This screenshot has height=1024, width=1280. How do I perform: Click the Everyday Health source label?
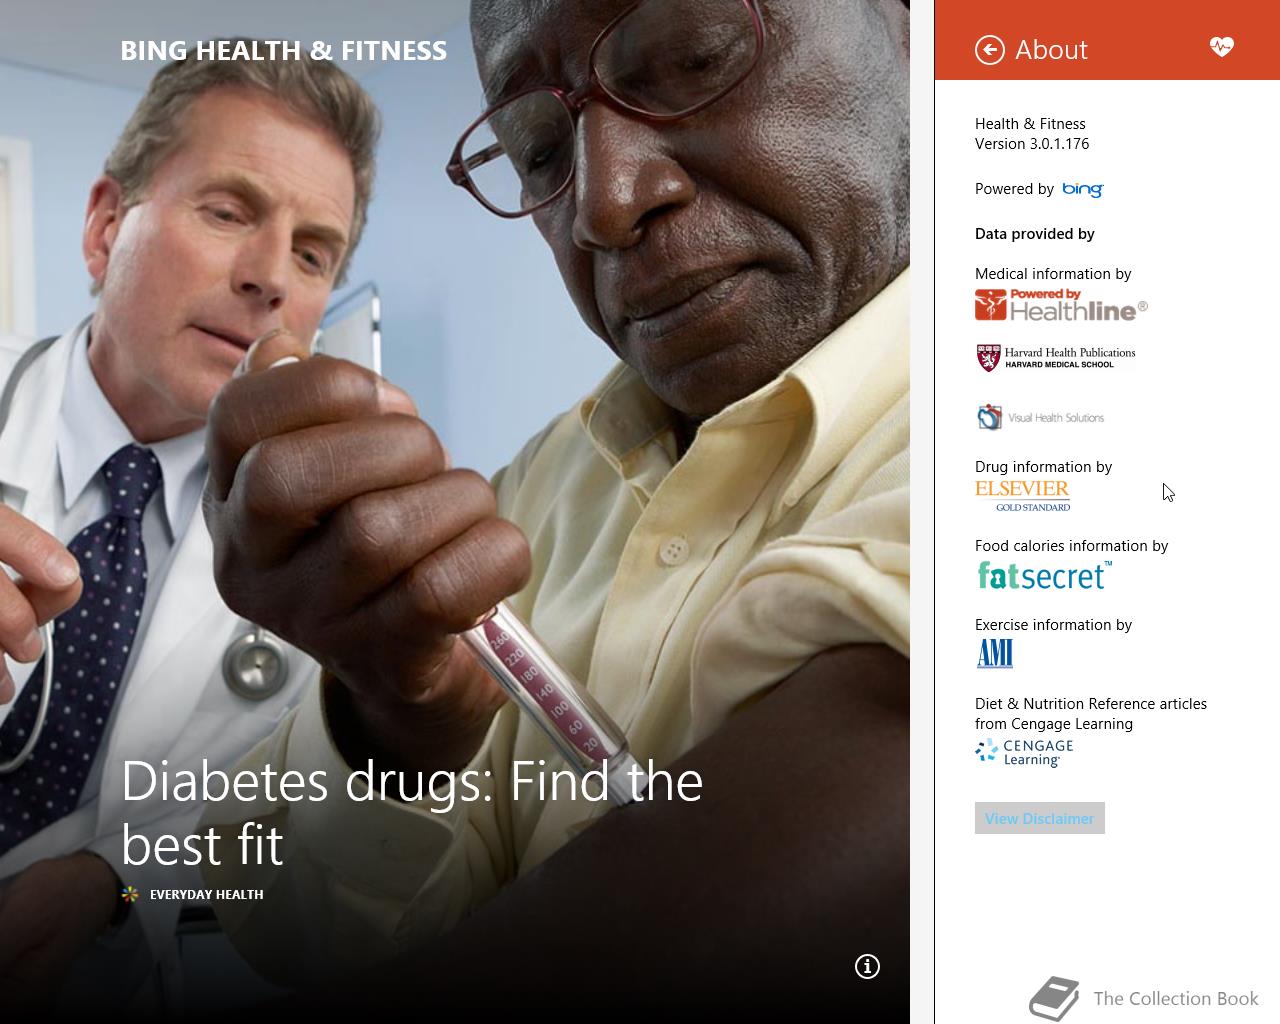[206, 894]
